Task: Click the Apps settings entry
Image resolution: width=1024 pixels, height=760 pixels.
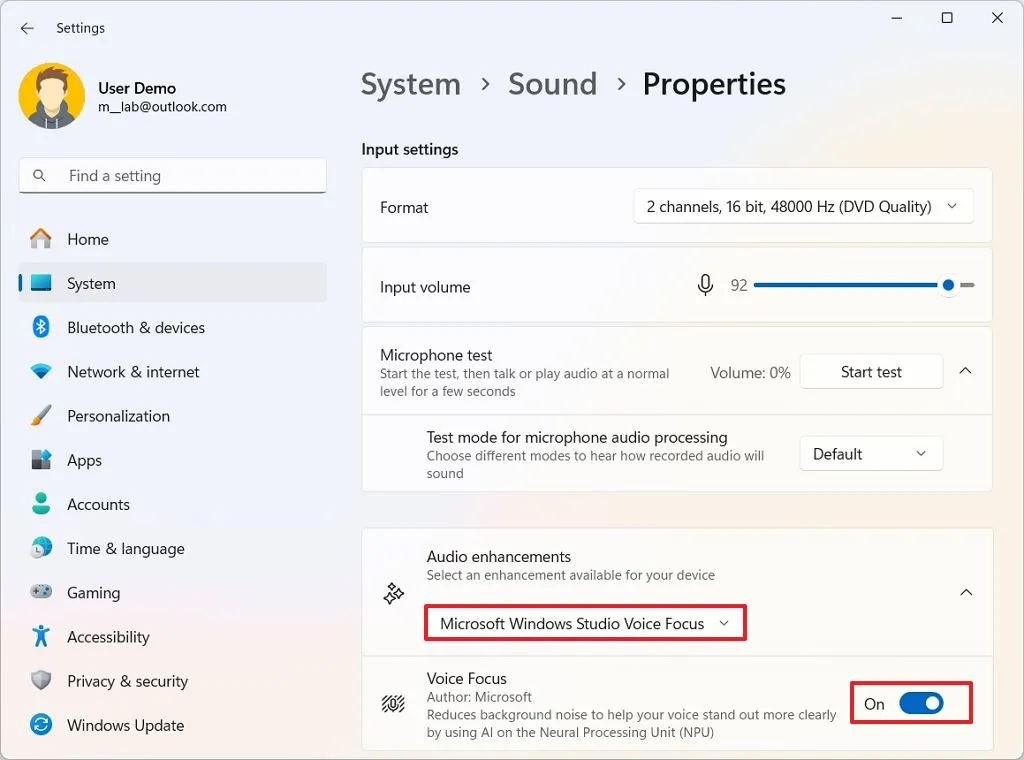Action: (x=84, y=460)
